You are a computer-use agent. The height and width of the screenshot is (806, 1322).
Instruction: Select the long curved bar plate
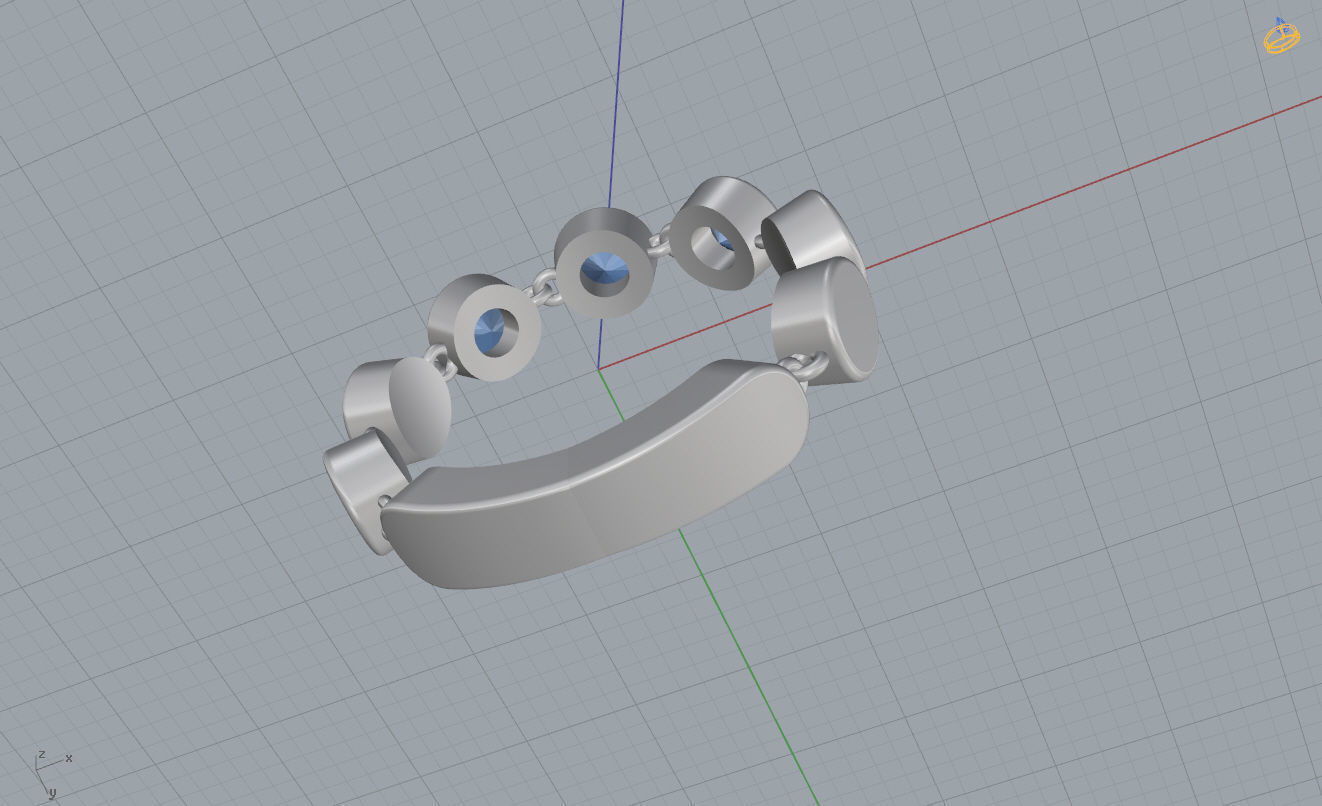click(595, 473)
